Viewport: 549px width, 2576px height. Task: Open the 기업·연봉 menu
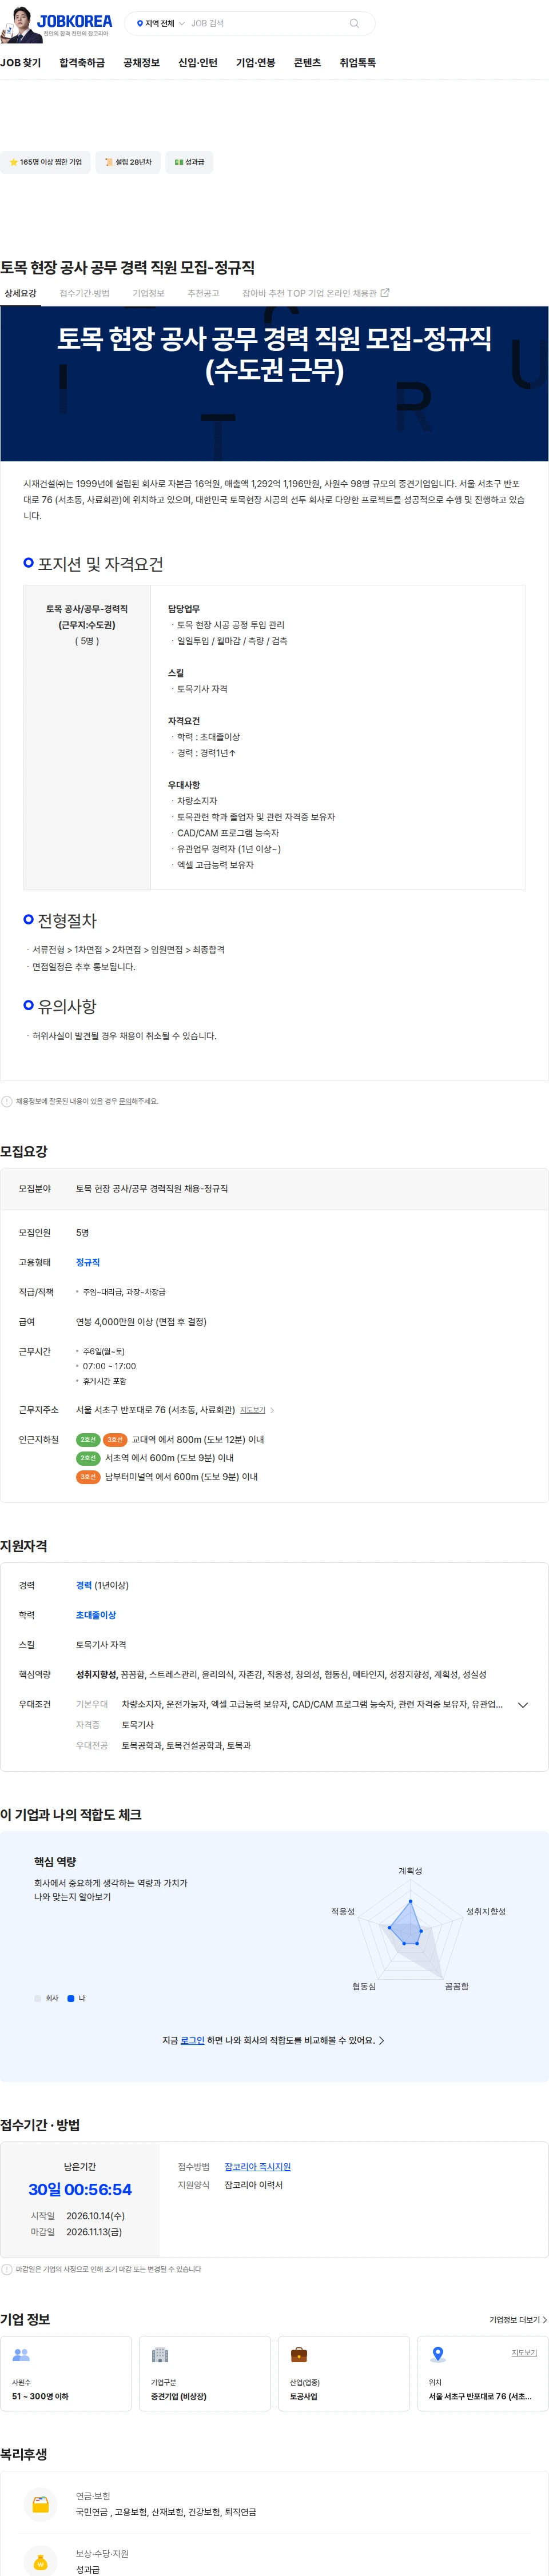(x=255, y=63)
